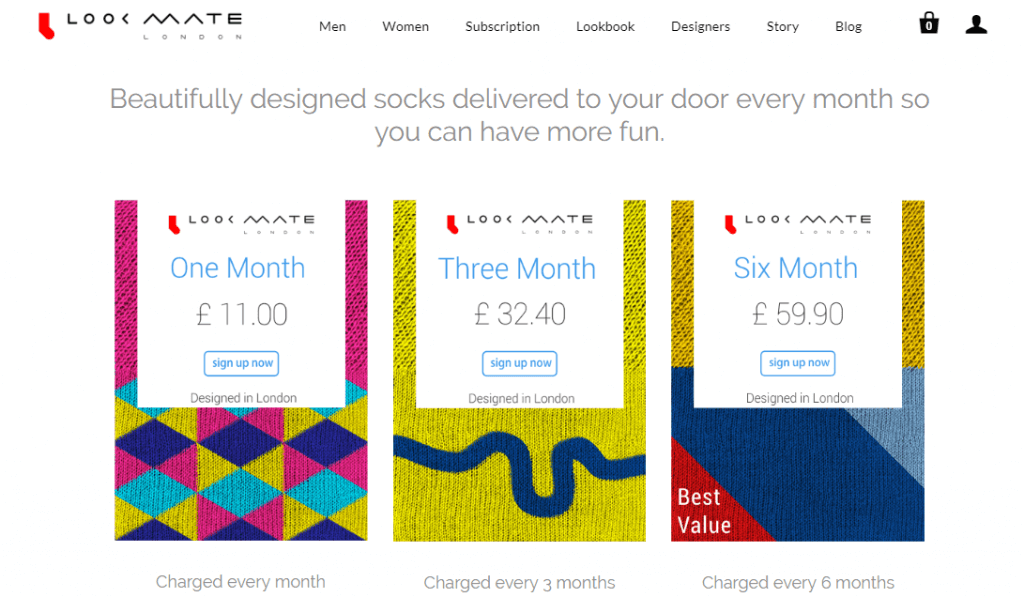1024x597 pixels.
Task: Click the sock logo in Three Month card
Action: click(519, 223)
